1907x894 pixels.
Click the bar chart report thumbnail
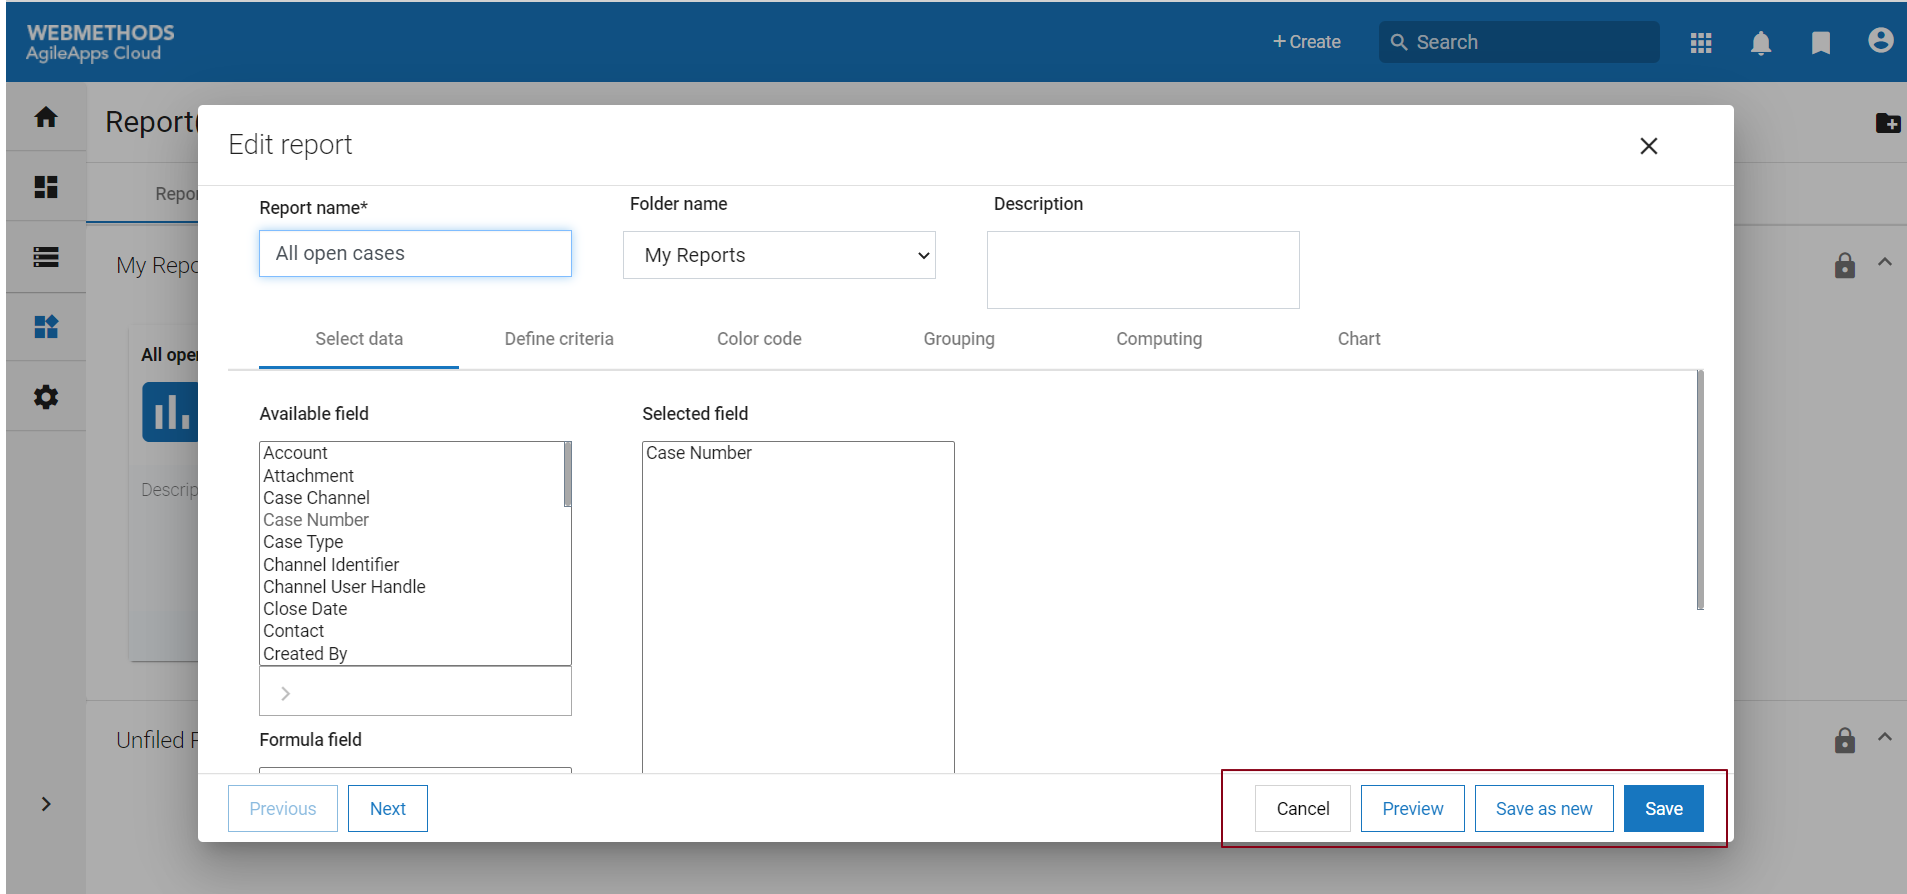tap(170, 412)
